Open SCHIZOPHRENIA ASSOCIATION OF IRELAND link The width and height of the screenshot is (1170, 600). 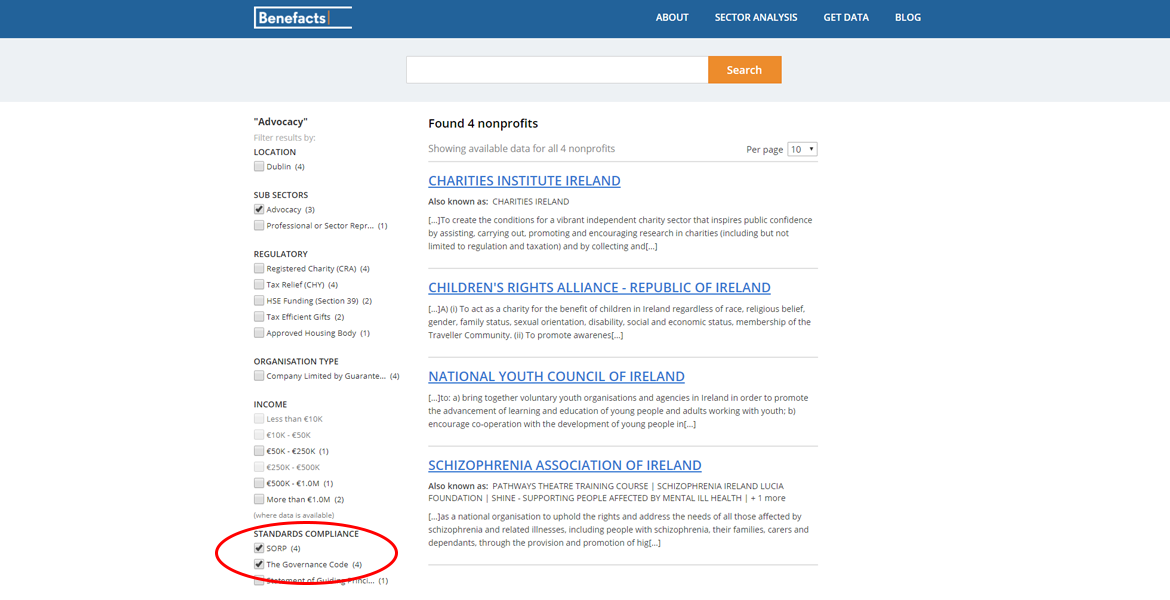(564, 465)
